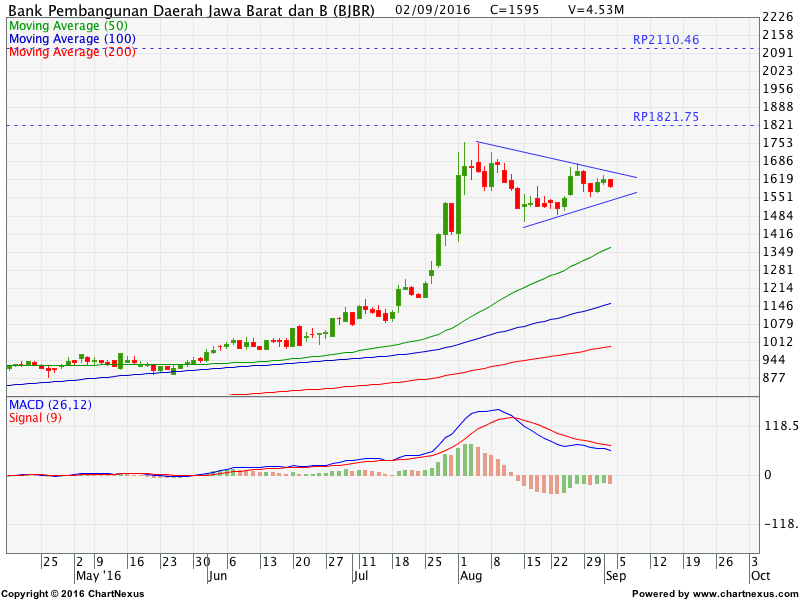Open the Powered by www.chartnexus.com link
Image resolution: width=800 pixels, height=600 pixels.
click(714, 594)
